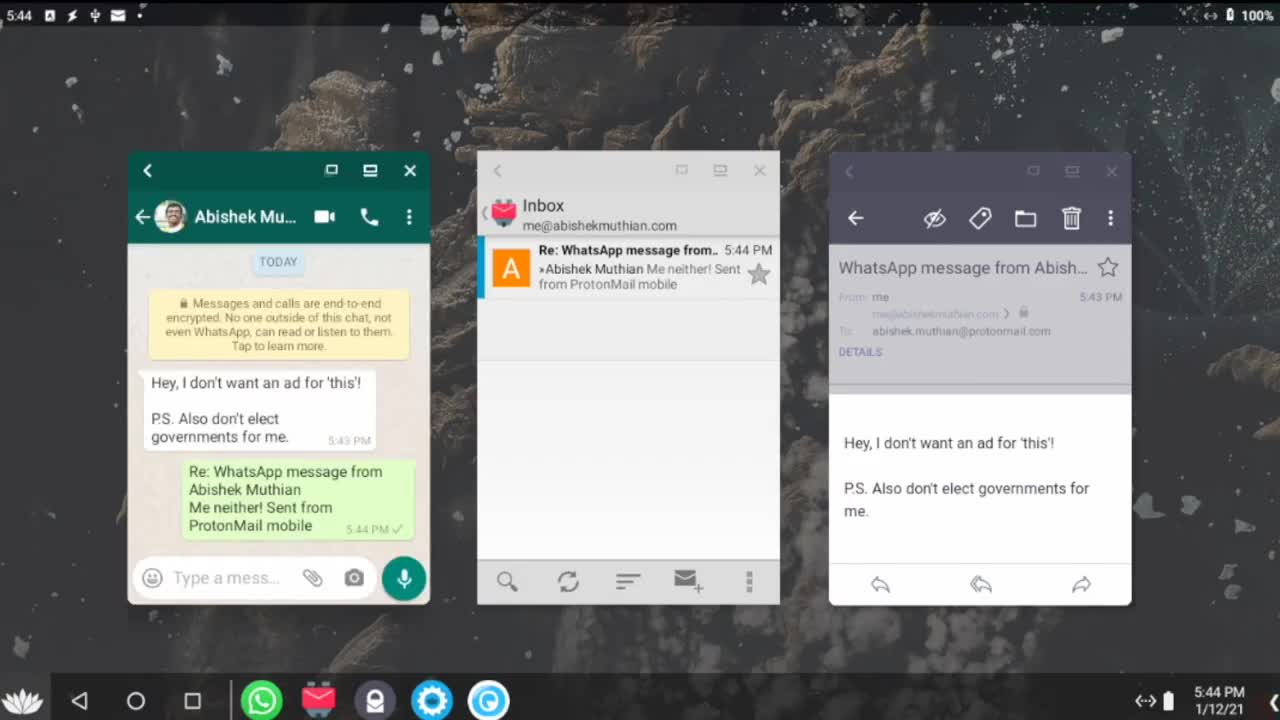1280x720 pixels.
Task: Select recipient abishek.muthian@protonmail.com
Action: click(961, 331)
